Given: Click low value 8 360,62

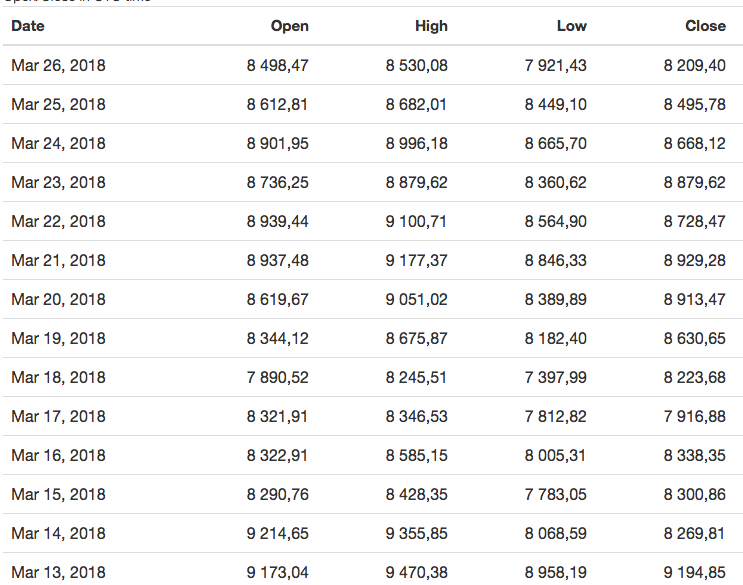Looking at the screenshot, I should pyautogui.click(x=555, y=182).
